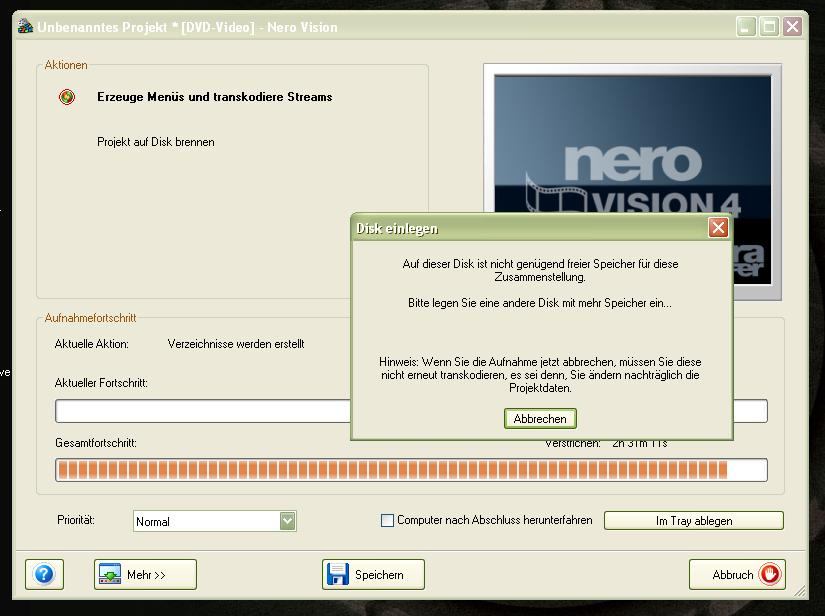Viewport: 825px width, 616px height.
Task: Click the Nero Vision title bar icon
Action: tap(25, 26)
